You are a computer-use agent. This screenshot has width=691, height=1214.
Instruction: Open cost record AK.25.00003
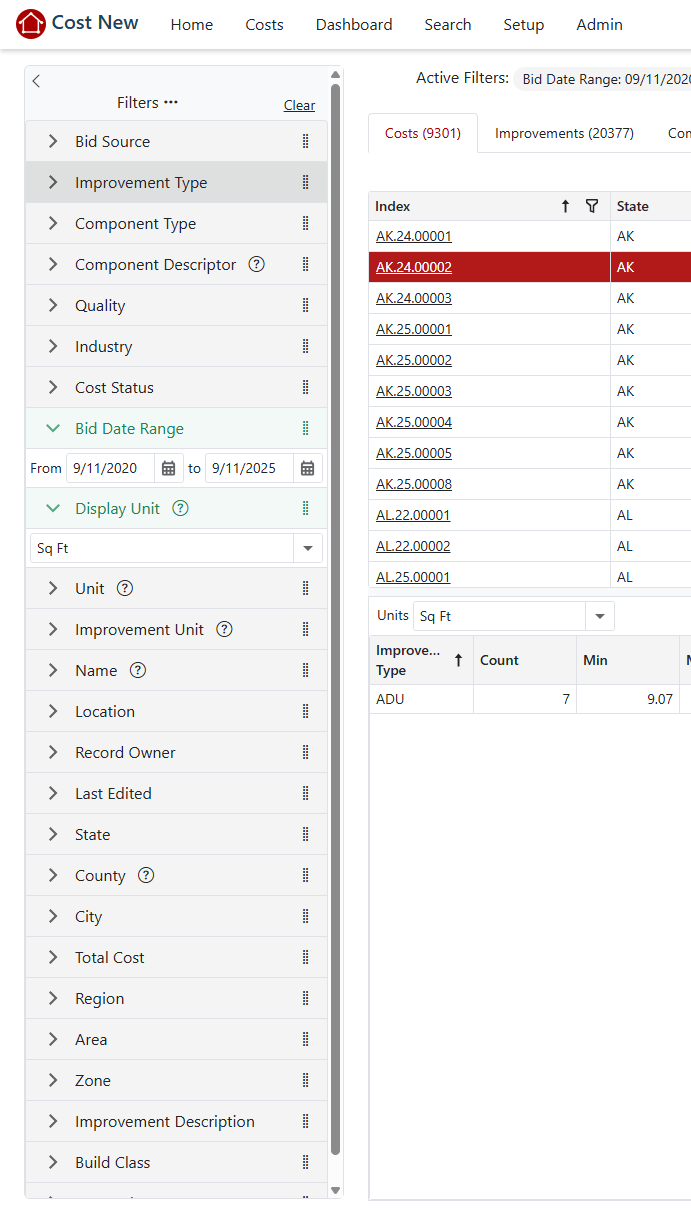point(414,391)
